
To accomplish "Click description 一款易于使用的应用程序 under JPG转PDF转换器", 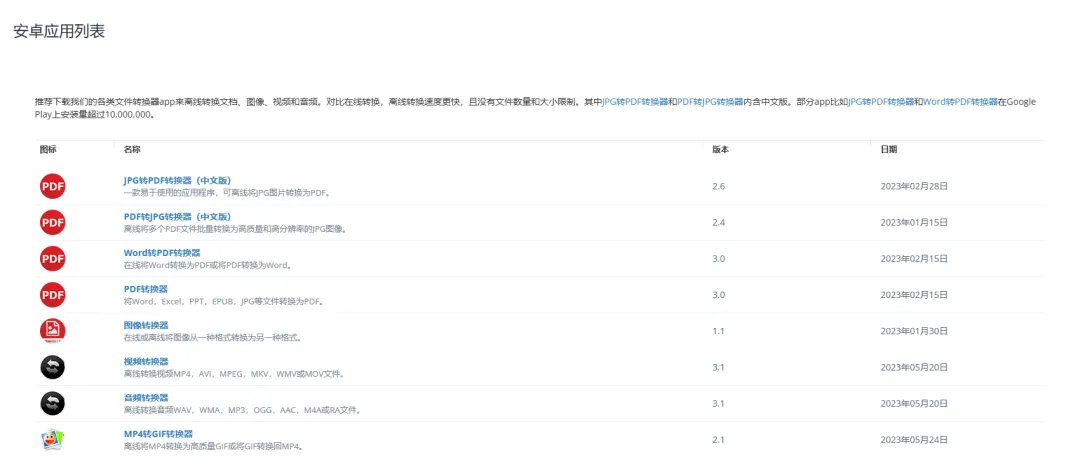I will 227,193.
